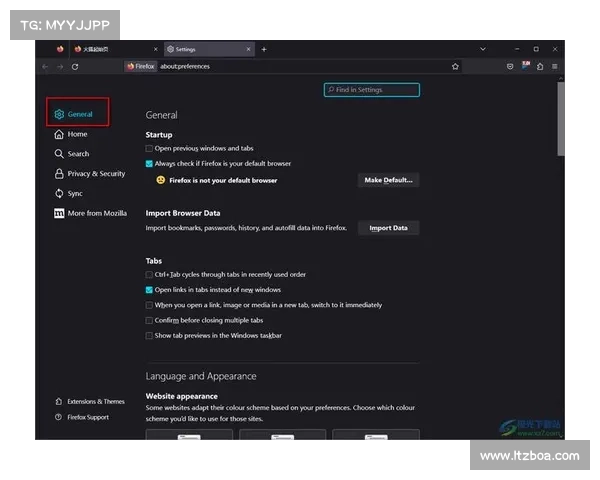600x480 pixels.
Task: Enable Open previous windows and tabs
Action: point(149,148)
